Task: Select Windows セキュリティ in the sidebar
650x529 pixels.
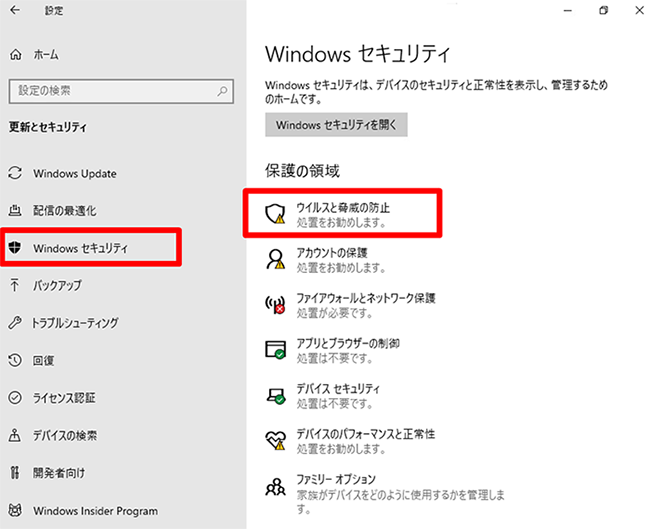Action: click(x=81, y=248)
